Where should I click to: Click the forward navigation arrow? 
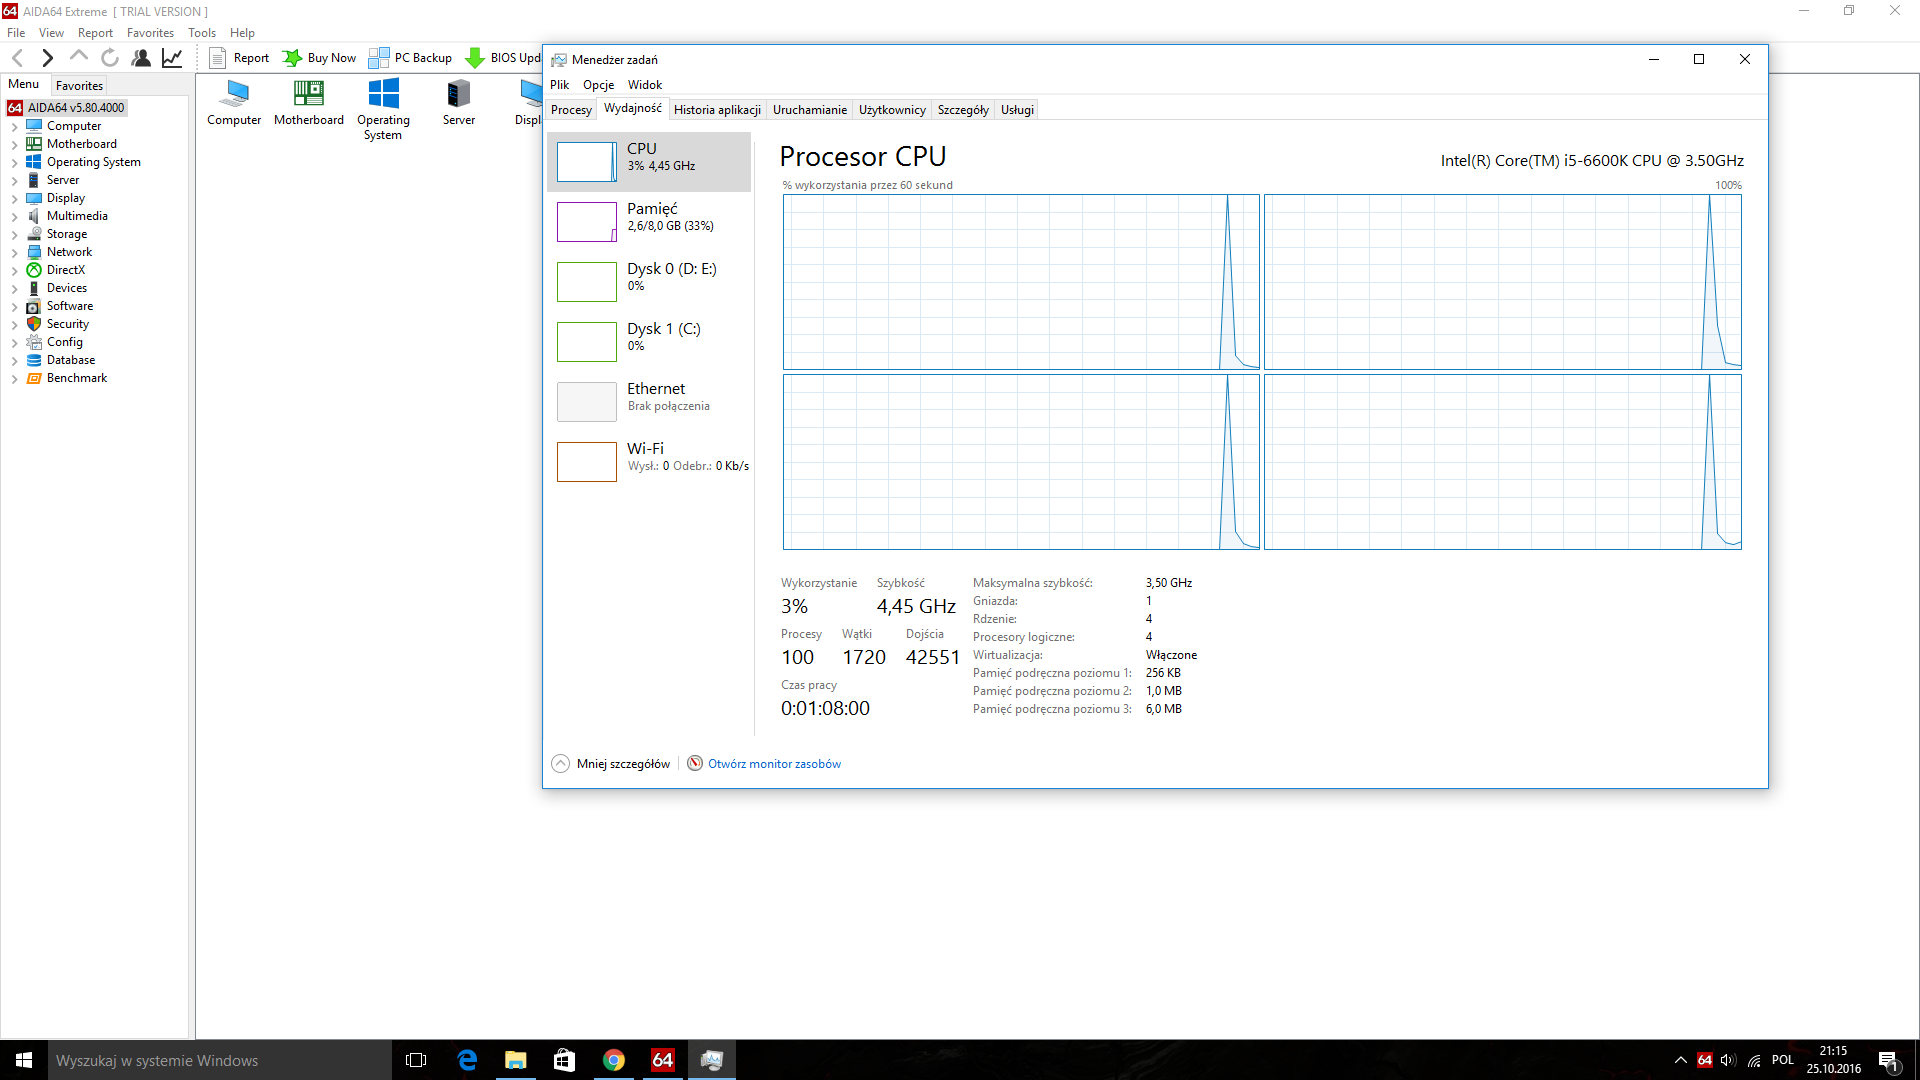(47, 58)
